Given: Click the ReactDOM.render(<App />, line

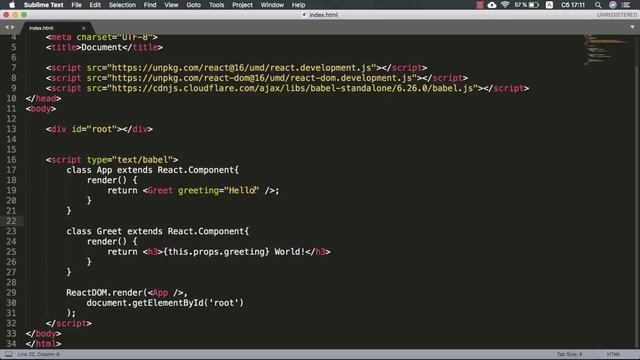Looking at the screenshot, I should tap(127, 293).
